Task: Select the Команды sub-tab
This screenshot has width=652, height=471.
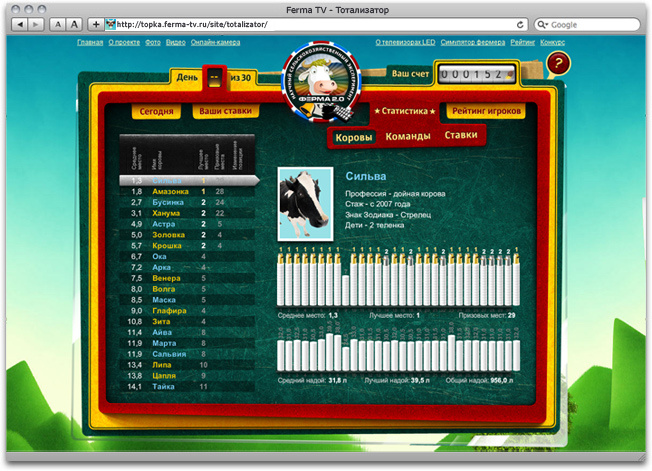Action: tap(408, 136)
